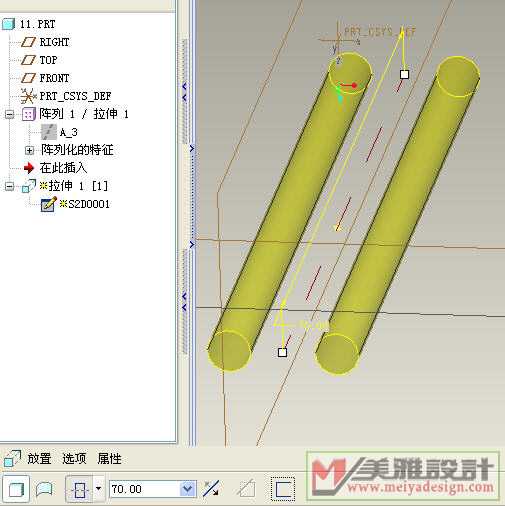The height and width of the screenshot is (506, 505).
Task: Flip extrude depth direction icon
Action: tap(212, 489)
